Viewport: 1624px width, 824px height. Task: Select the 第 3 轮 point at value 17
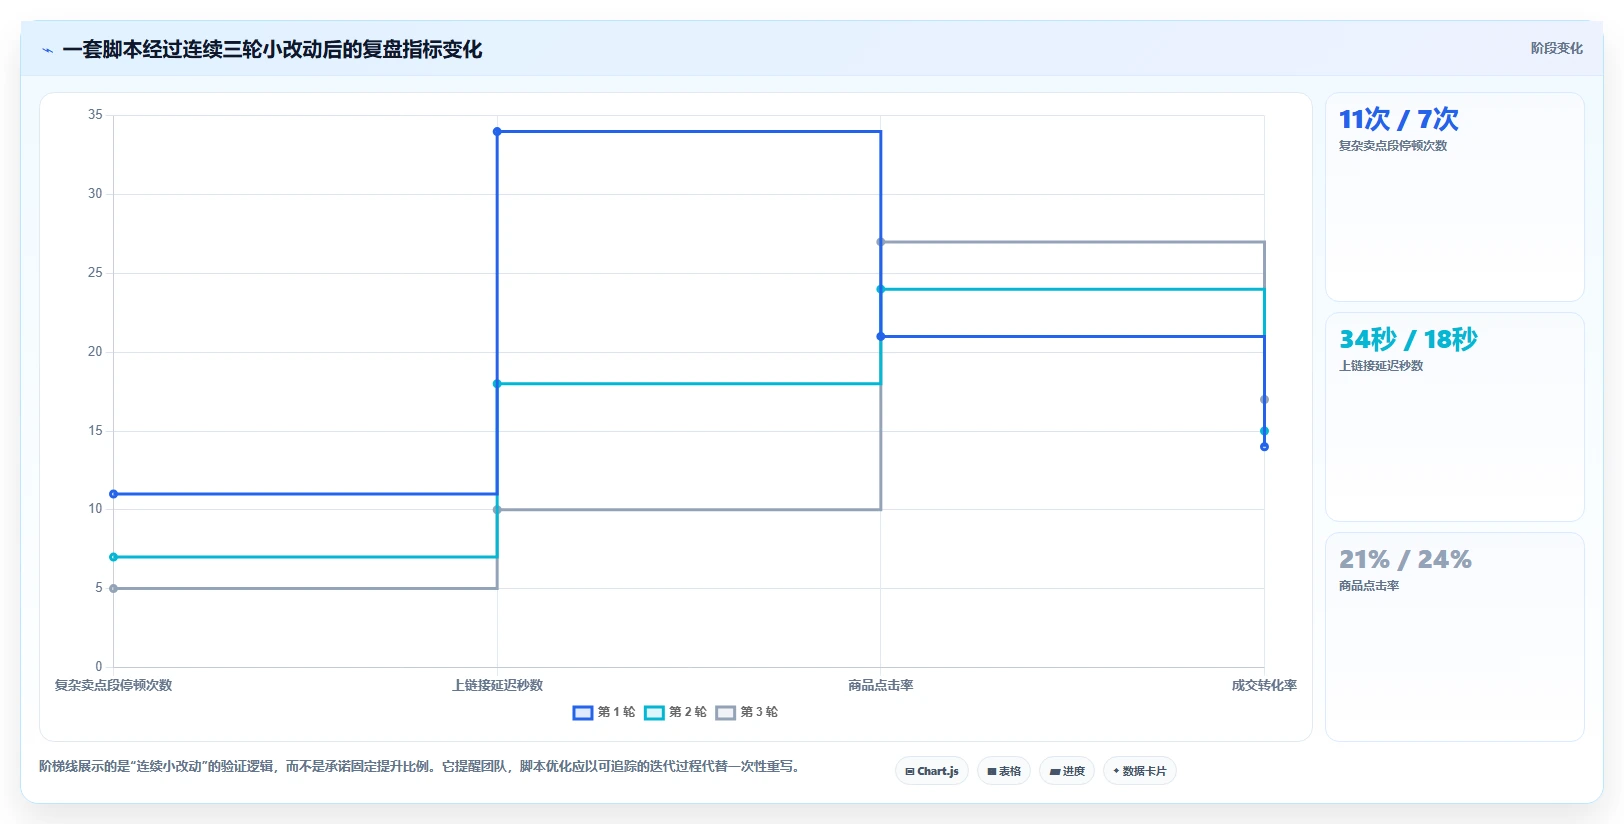pyautogui.click(x=1264, y=400)
